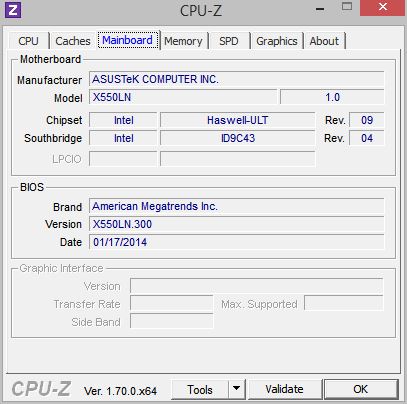The image size is (407, 404).
Task: Show the Graphics tab
Action: 277,41
